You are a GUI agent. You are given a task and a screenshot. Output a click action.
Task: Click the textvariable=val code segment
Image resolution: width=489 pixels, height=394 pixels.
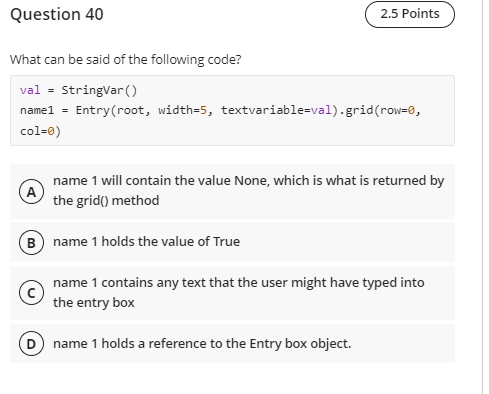pyautogui.click(x=276, y=110)
